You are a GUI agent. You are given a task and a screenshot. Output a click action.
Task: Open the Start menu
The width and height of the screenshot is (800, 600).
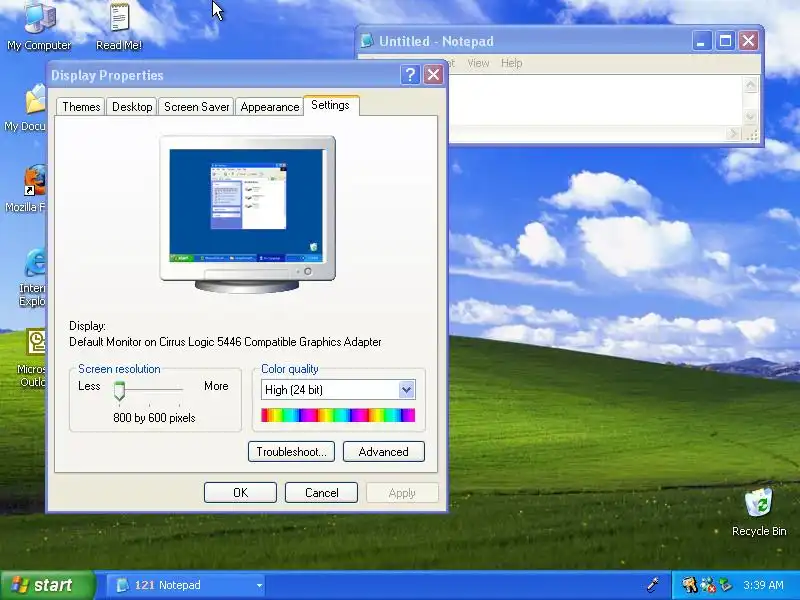47,585
